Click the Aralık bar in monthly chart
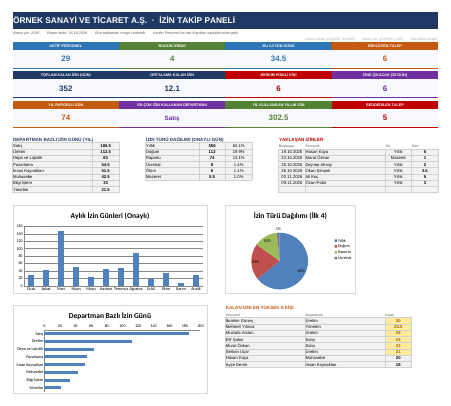 point(196,281)
